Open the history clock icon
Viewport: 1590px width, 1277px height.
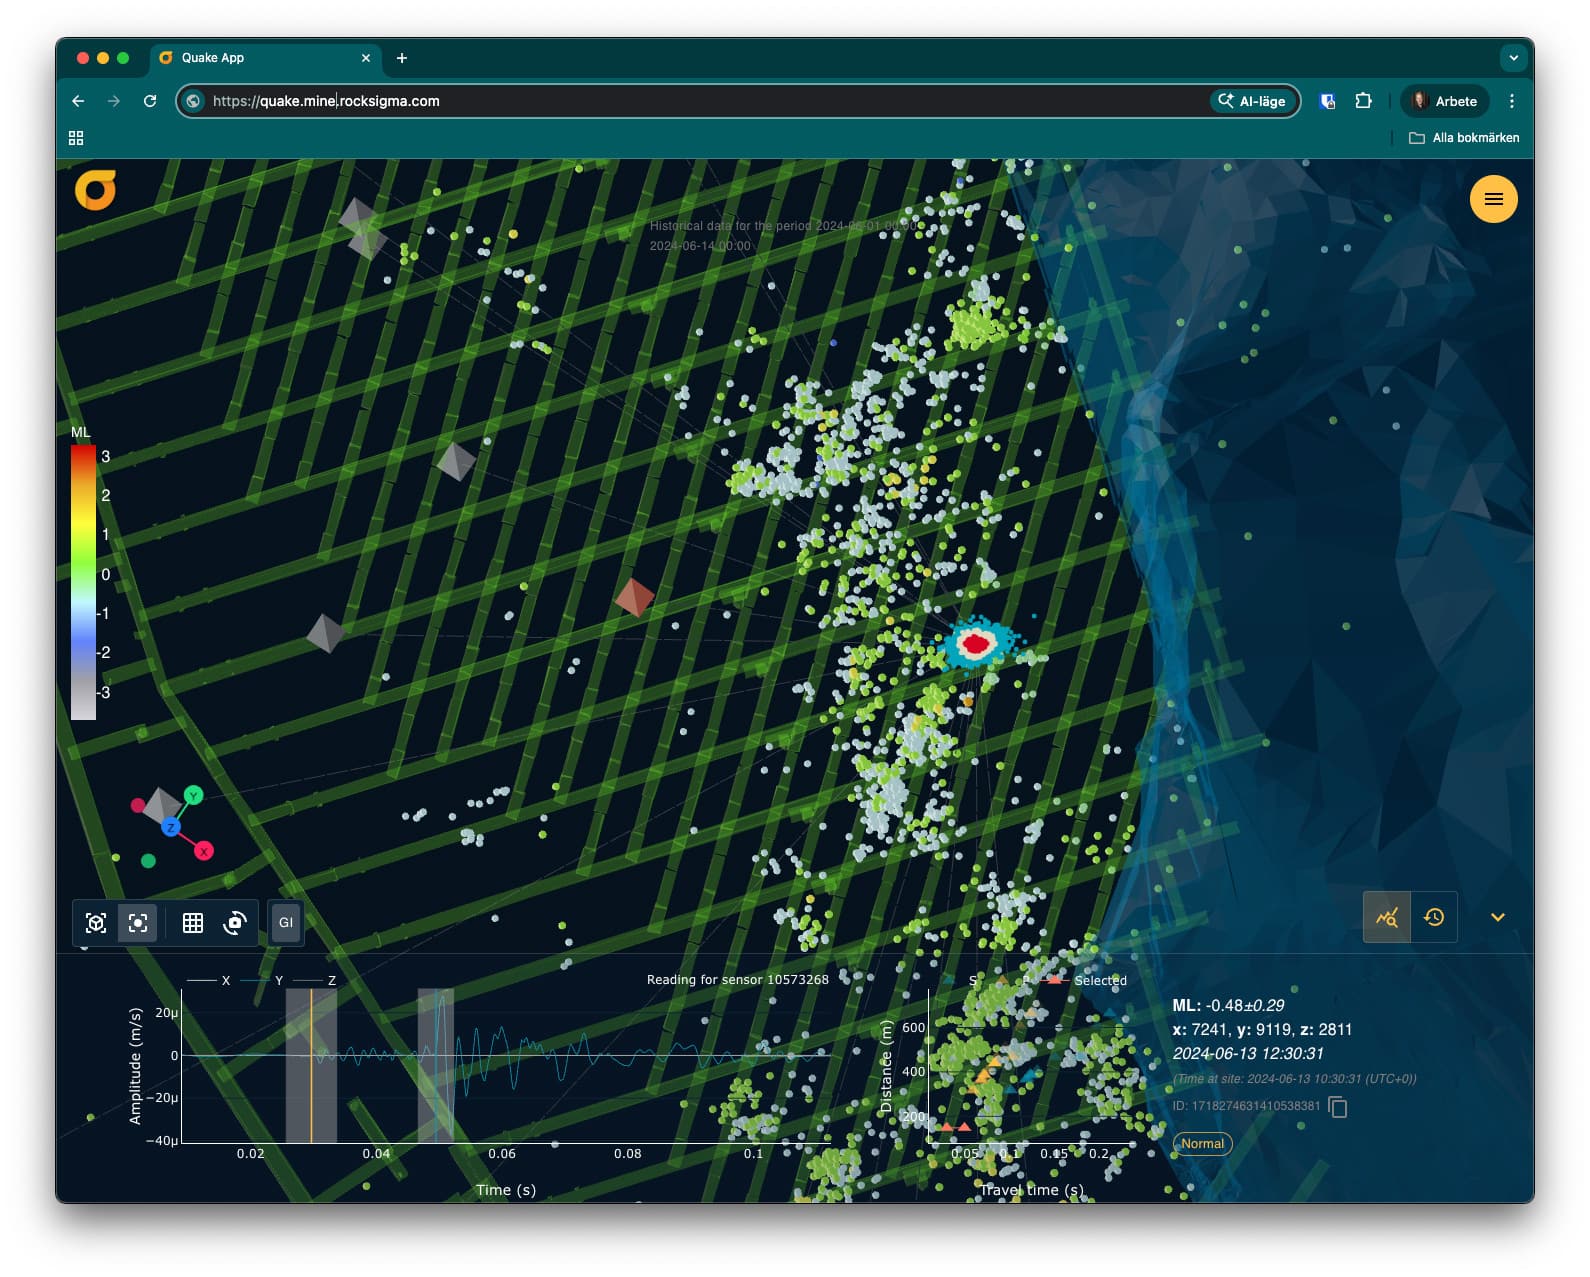(1434, 917)
